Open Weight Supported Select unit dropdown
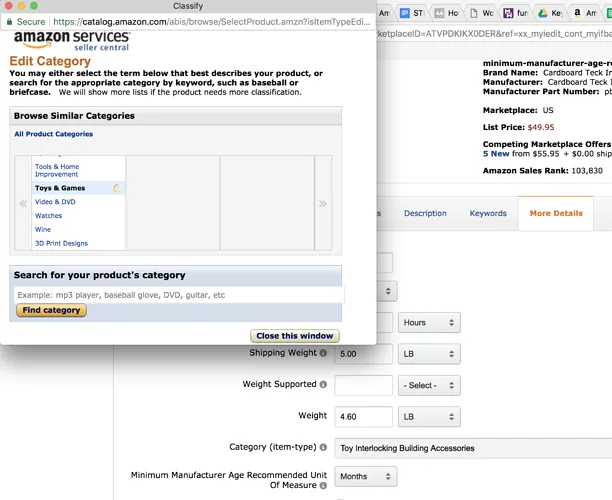The image size is (612, 500). (429, 385)
